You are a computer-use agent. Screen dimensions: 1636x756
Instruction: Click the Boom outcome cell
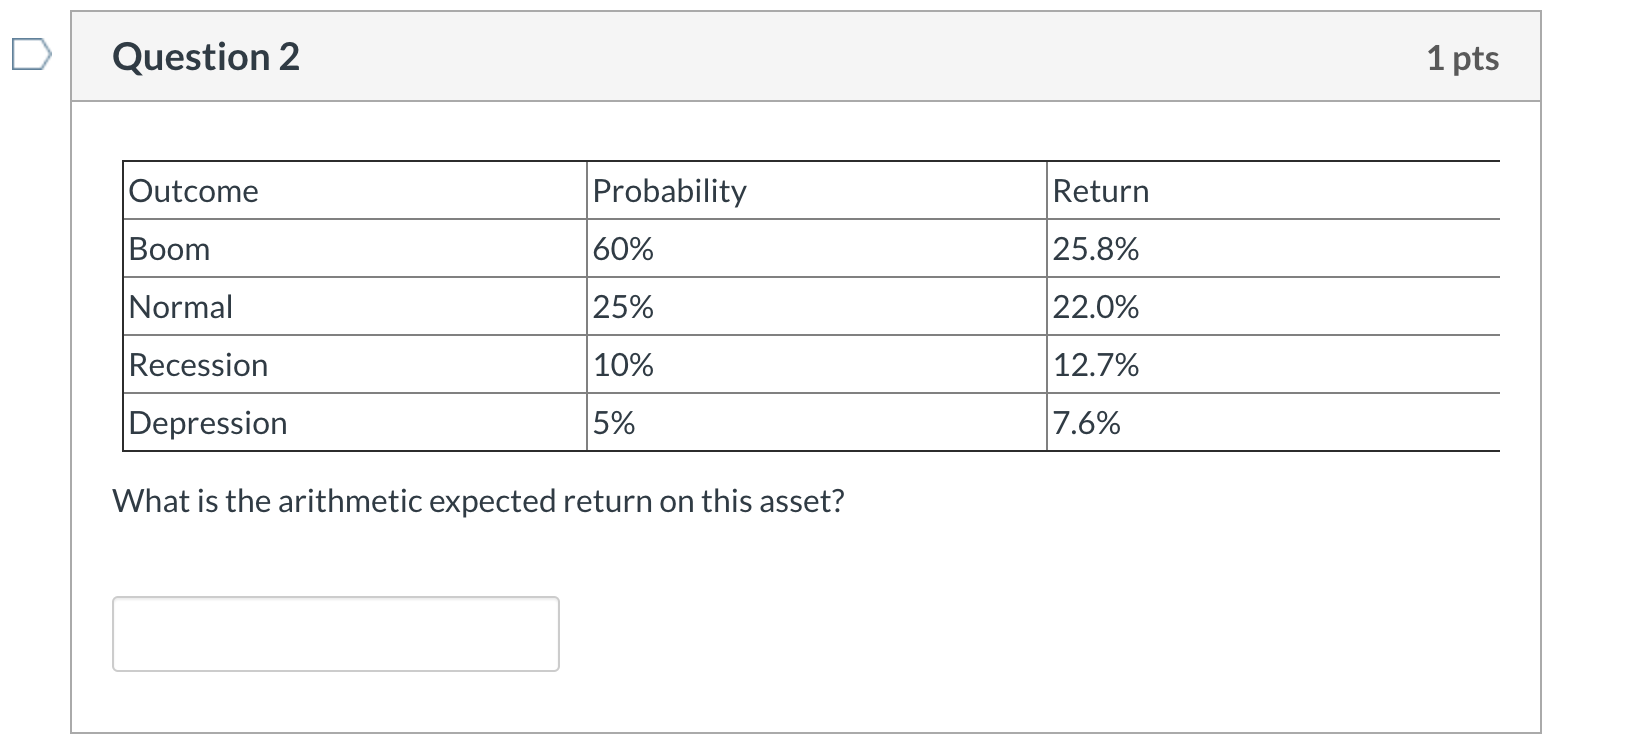tap(168, 249)
